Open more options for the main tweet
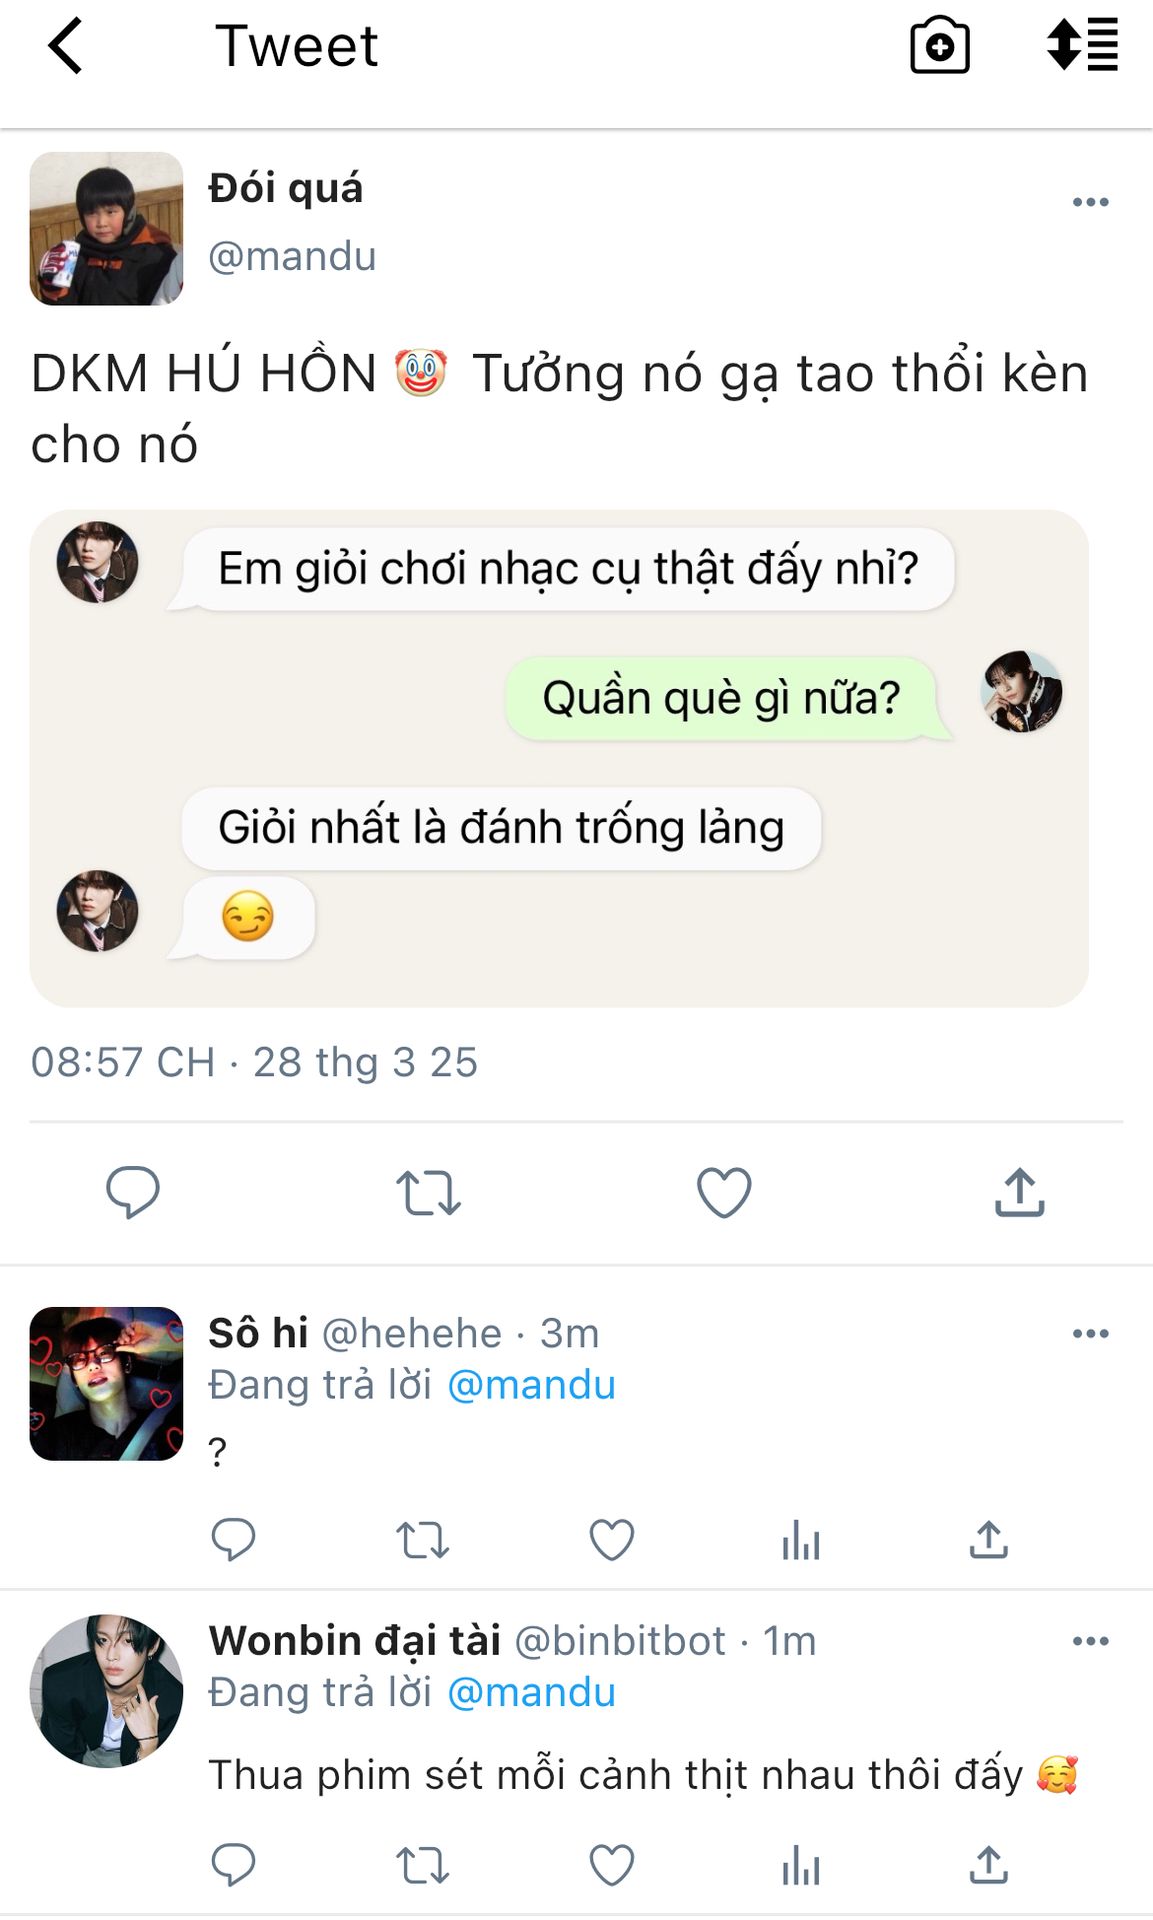 (x=1090, y=202)
